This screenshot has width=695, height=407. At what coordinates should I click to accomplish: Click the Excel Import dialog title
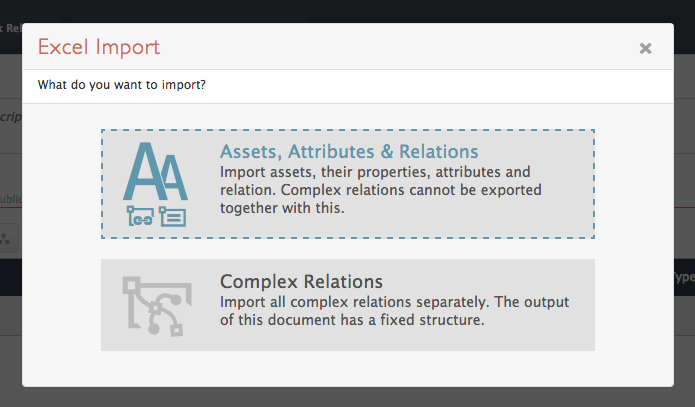pyautogui.click(x=99, y=47)
